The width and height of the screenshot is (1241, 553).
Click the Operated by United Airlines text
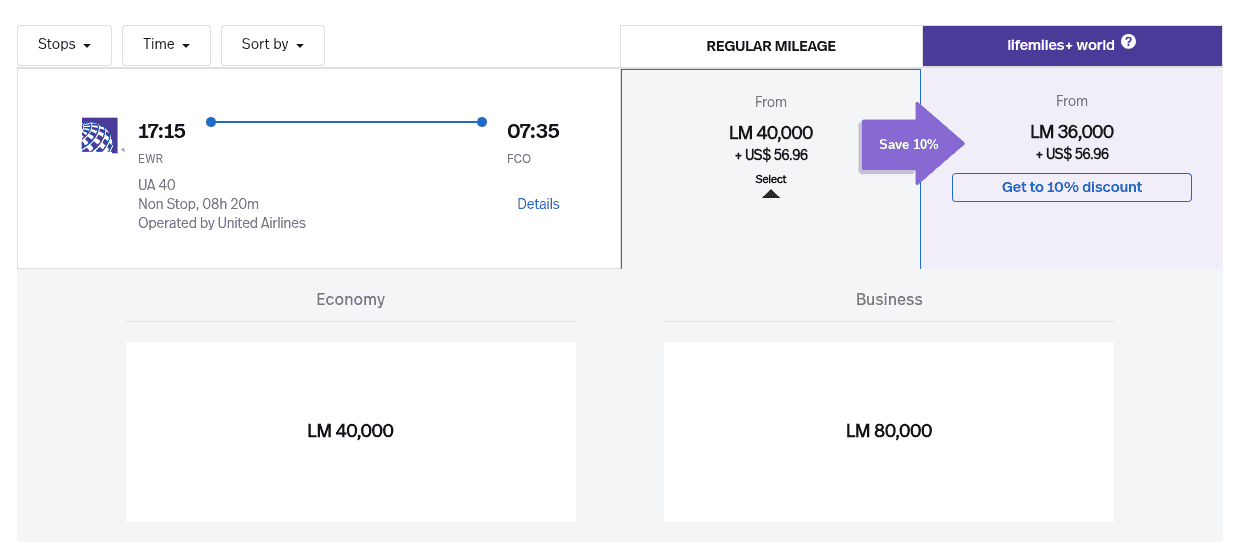[x=222, y=223]
